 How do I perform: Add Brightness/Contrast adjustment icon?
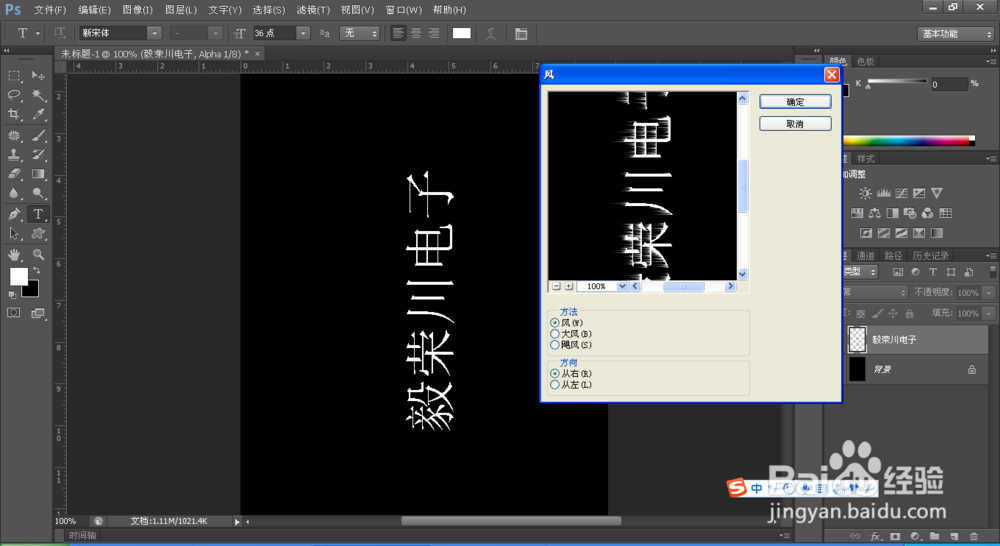(x=865, y=193)
